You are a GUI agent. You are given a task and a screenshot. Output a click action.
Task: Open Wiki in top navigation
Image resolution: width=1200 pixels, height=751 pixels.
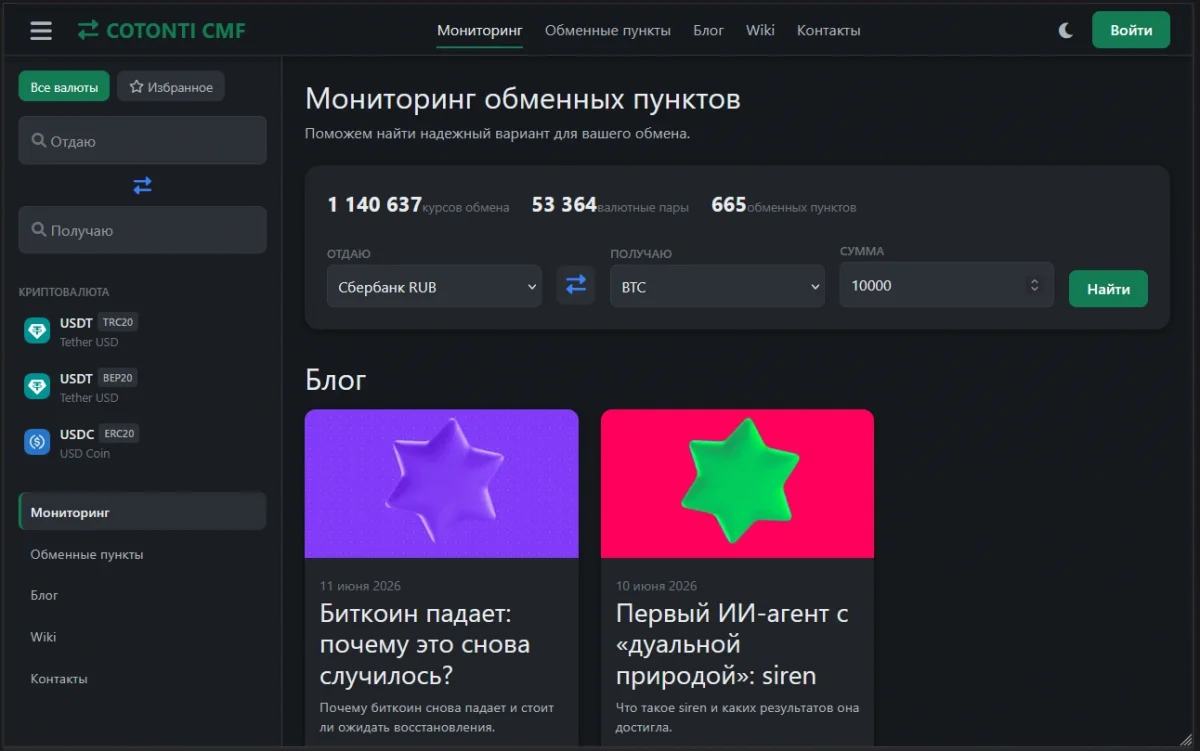pyautogui.click(x=760, y=30)
